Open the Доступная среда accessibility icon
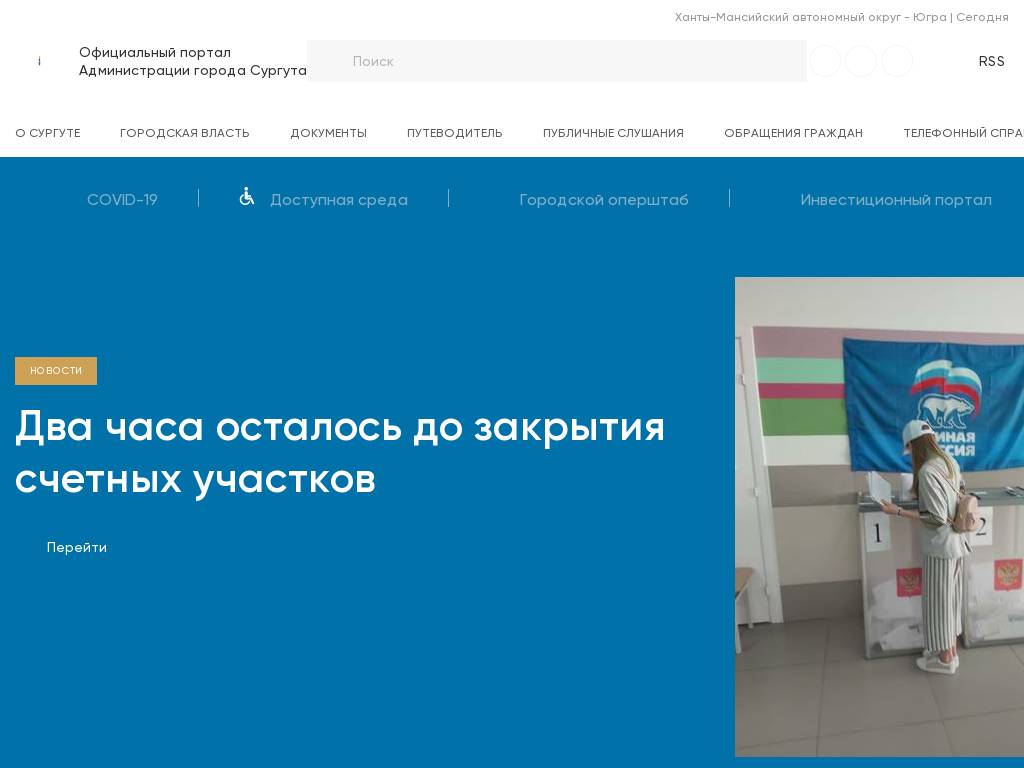Viewport: 1024px width, 768px height. point(246,196)
